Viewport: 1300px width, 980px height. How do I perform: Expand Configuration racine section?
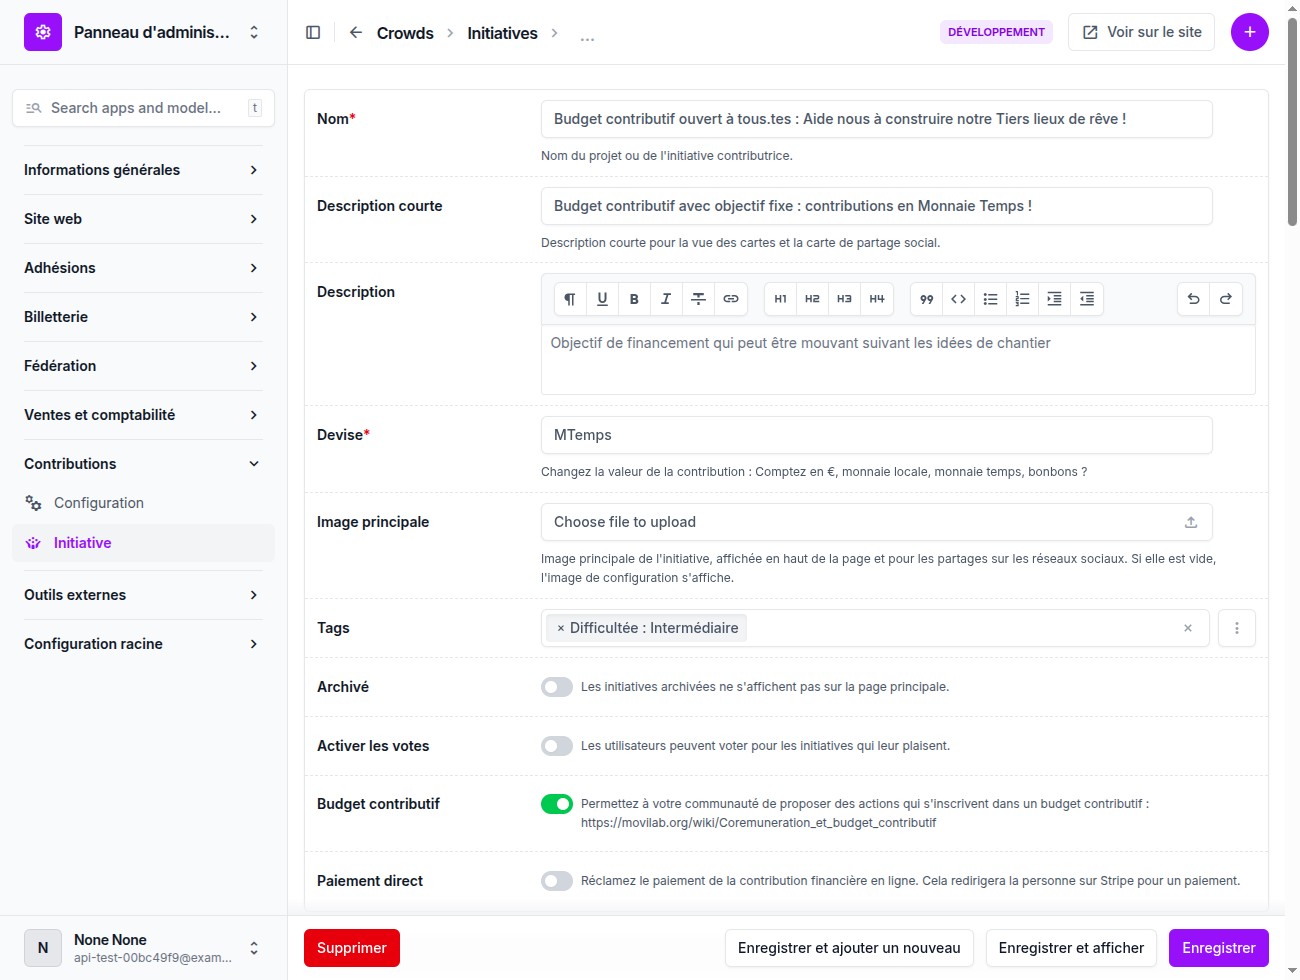[143, 644]
